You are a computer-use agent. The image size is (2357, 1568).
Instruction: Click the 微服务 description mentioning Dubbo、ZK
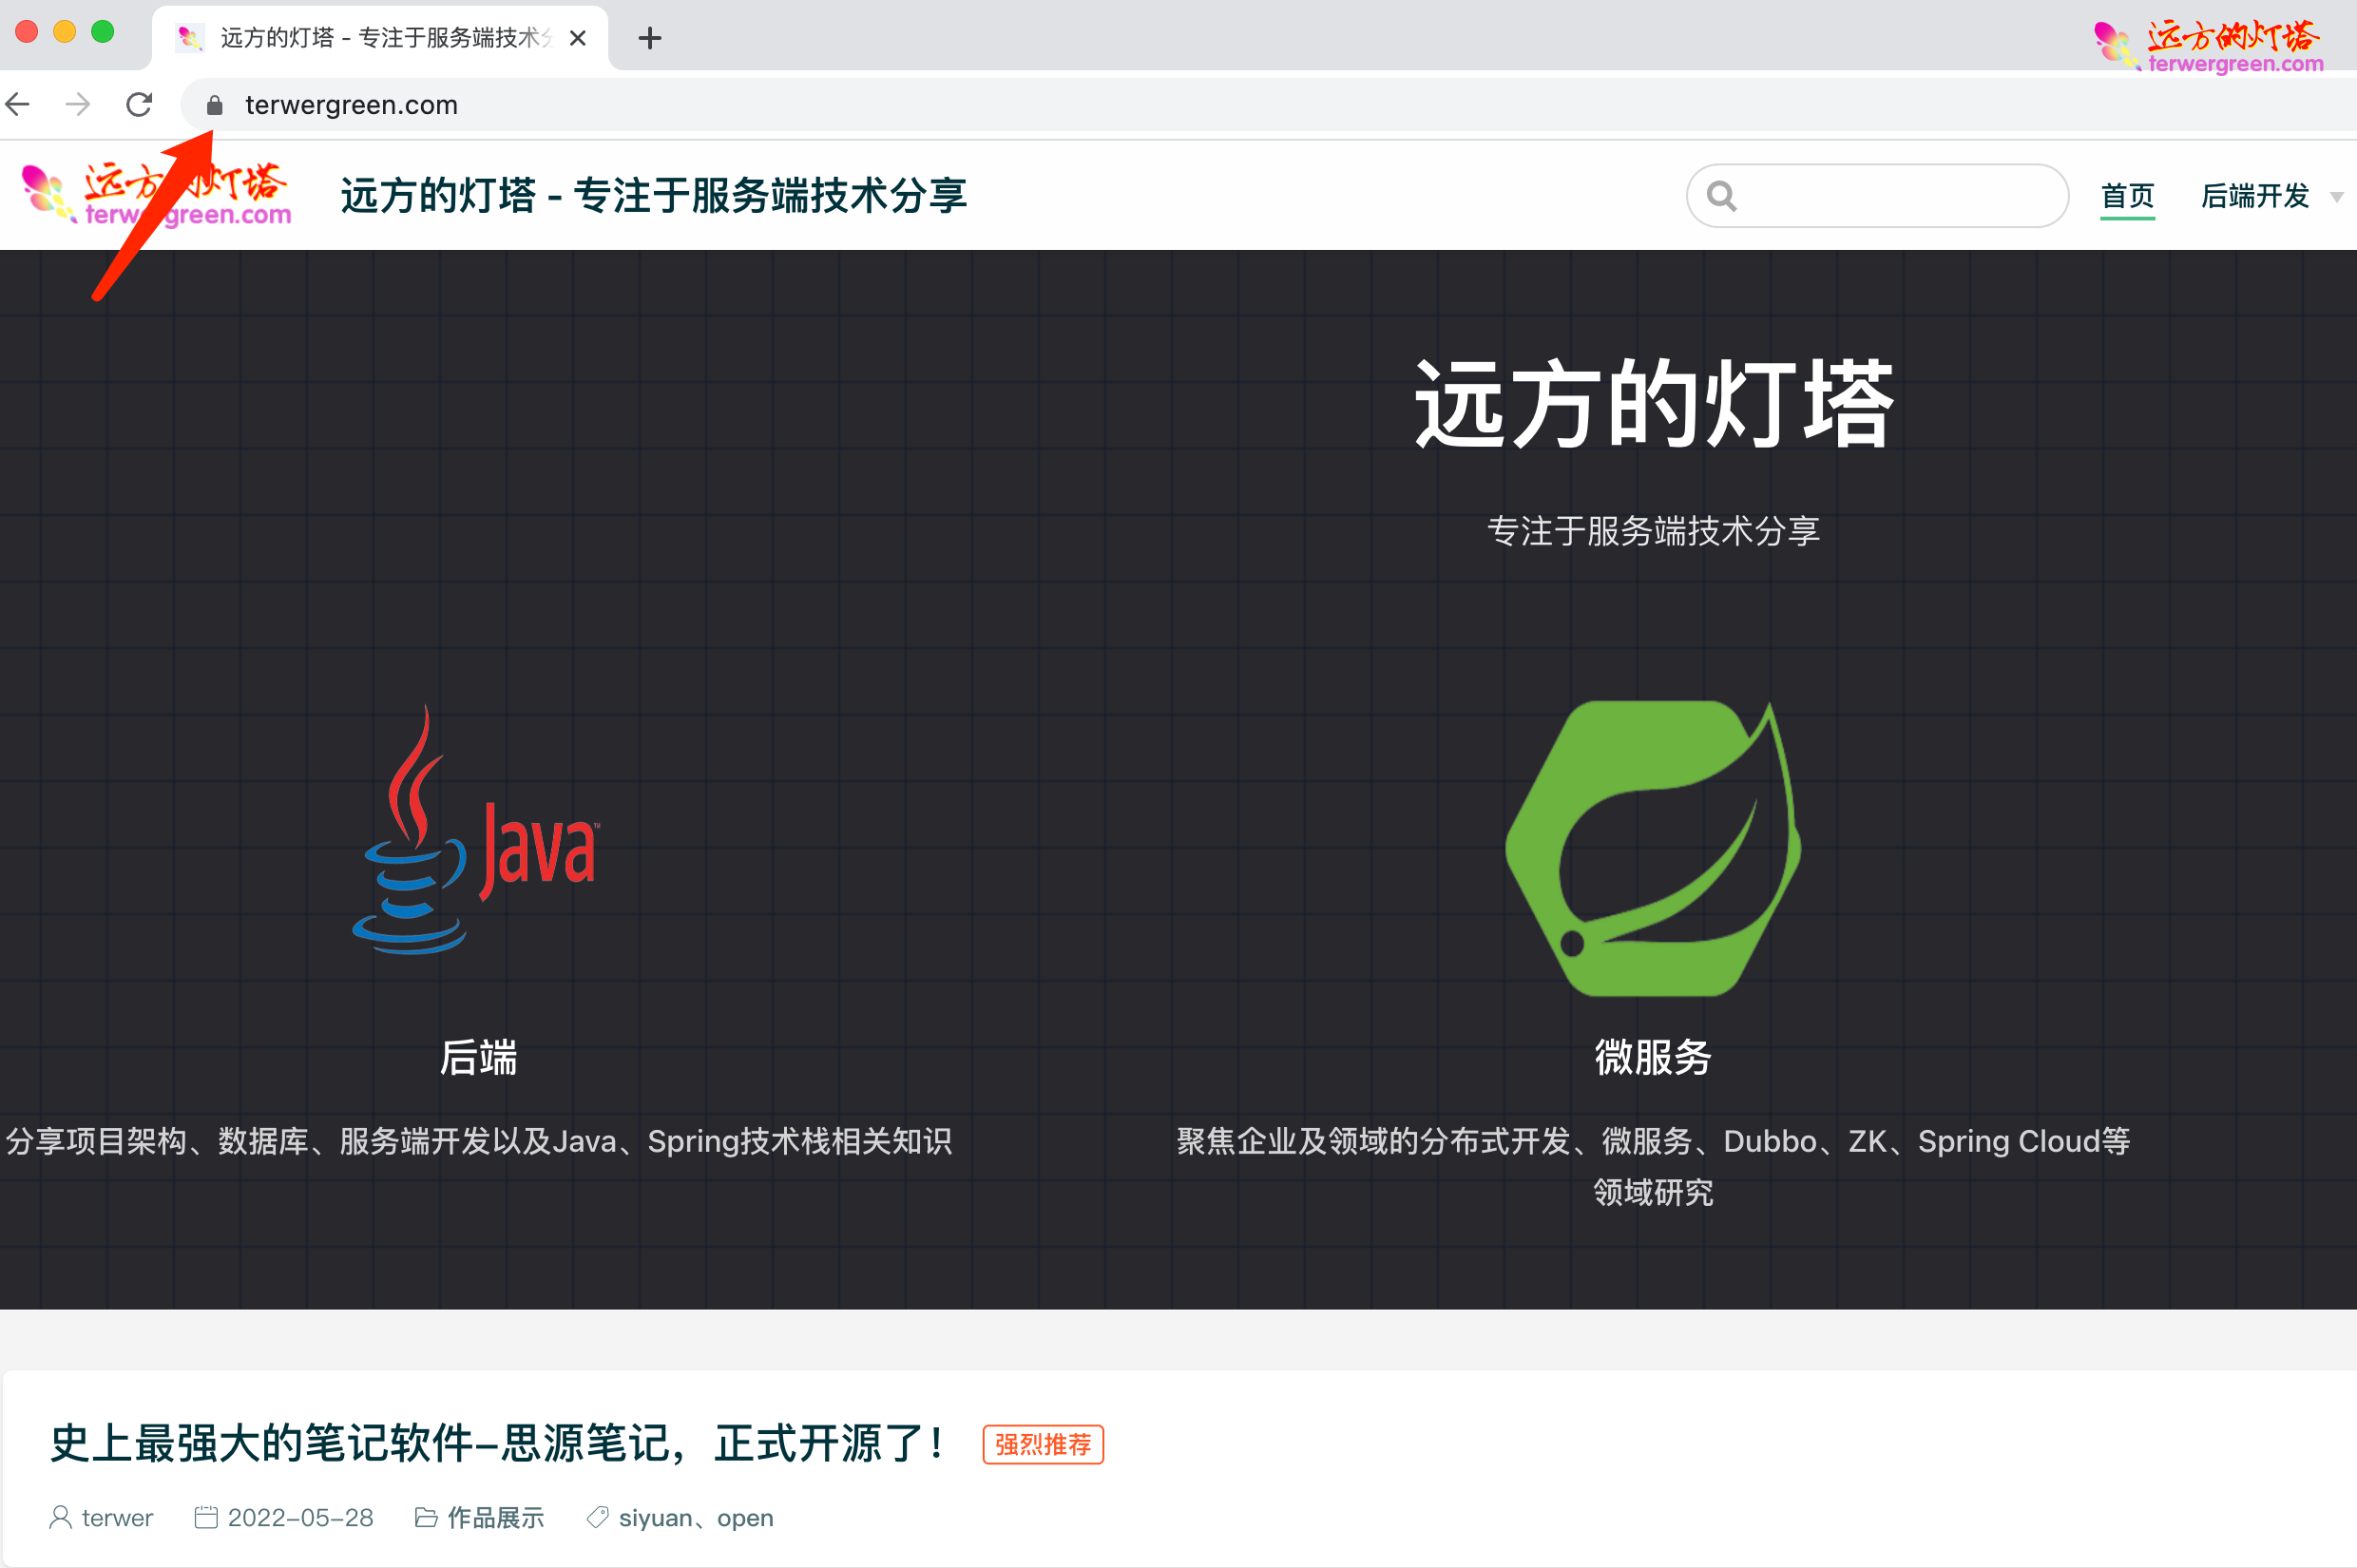click(x=1653, y=1166)
